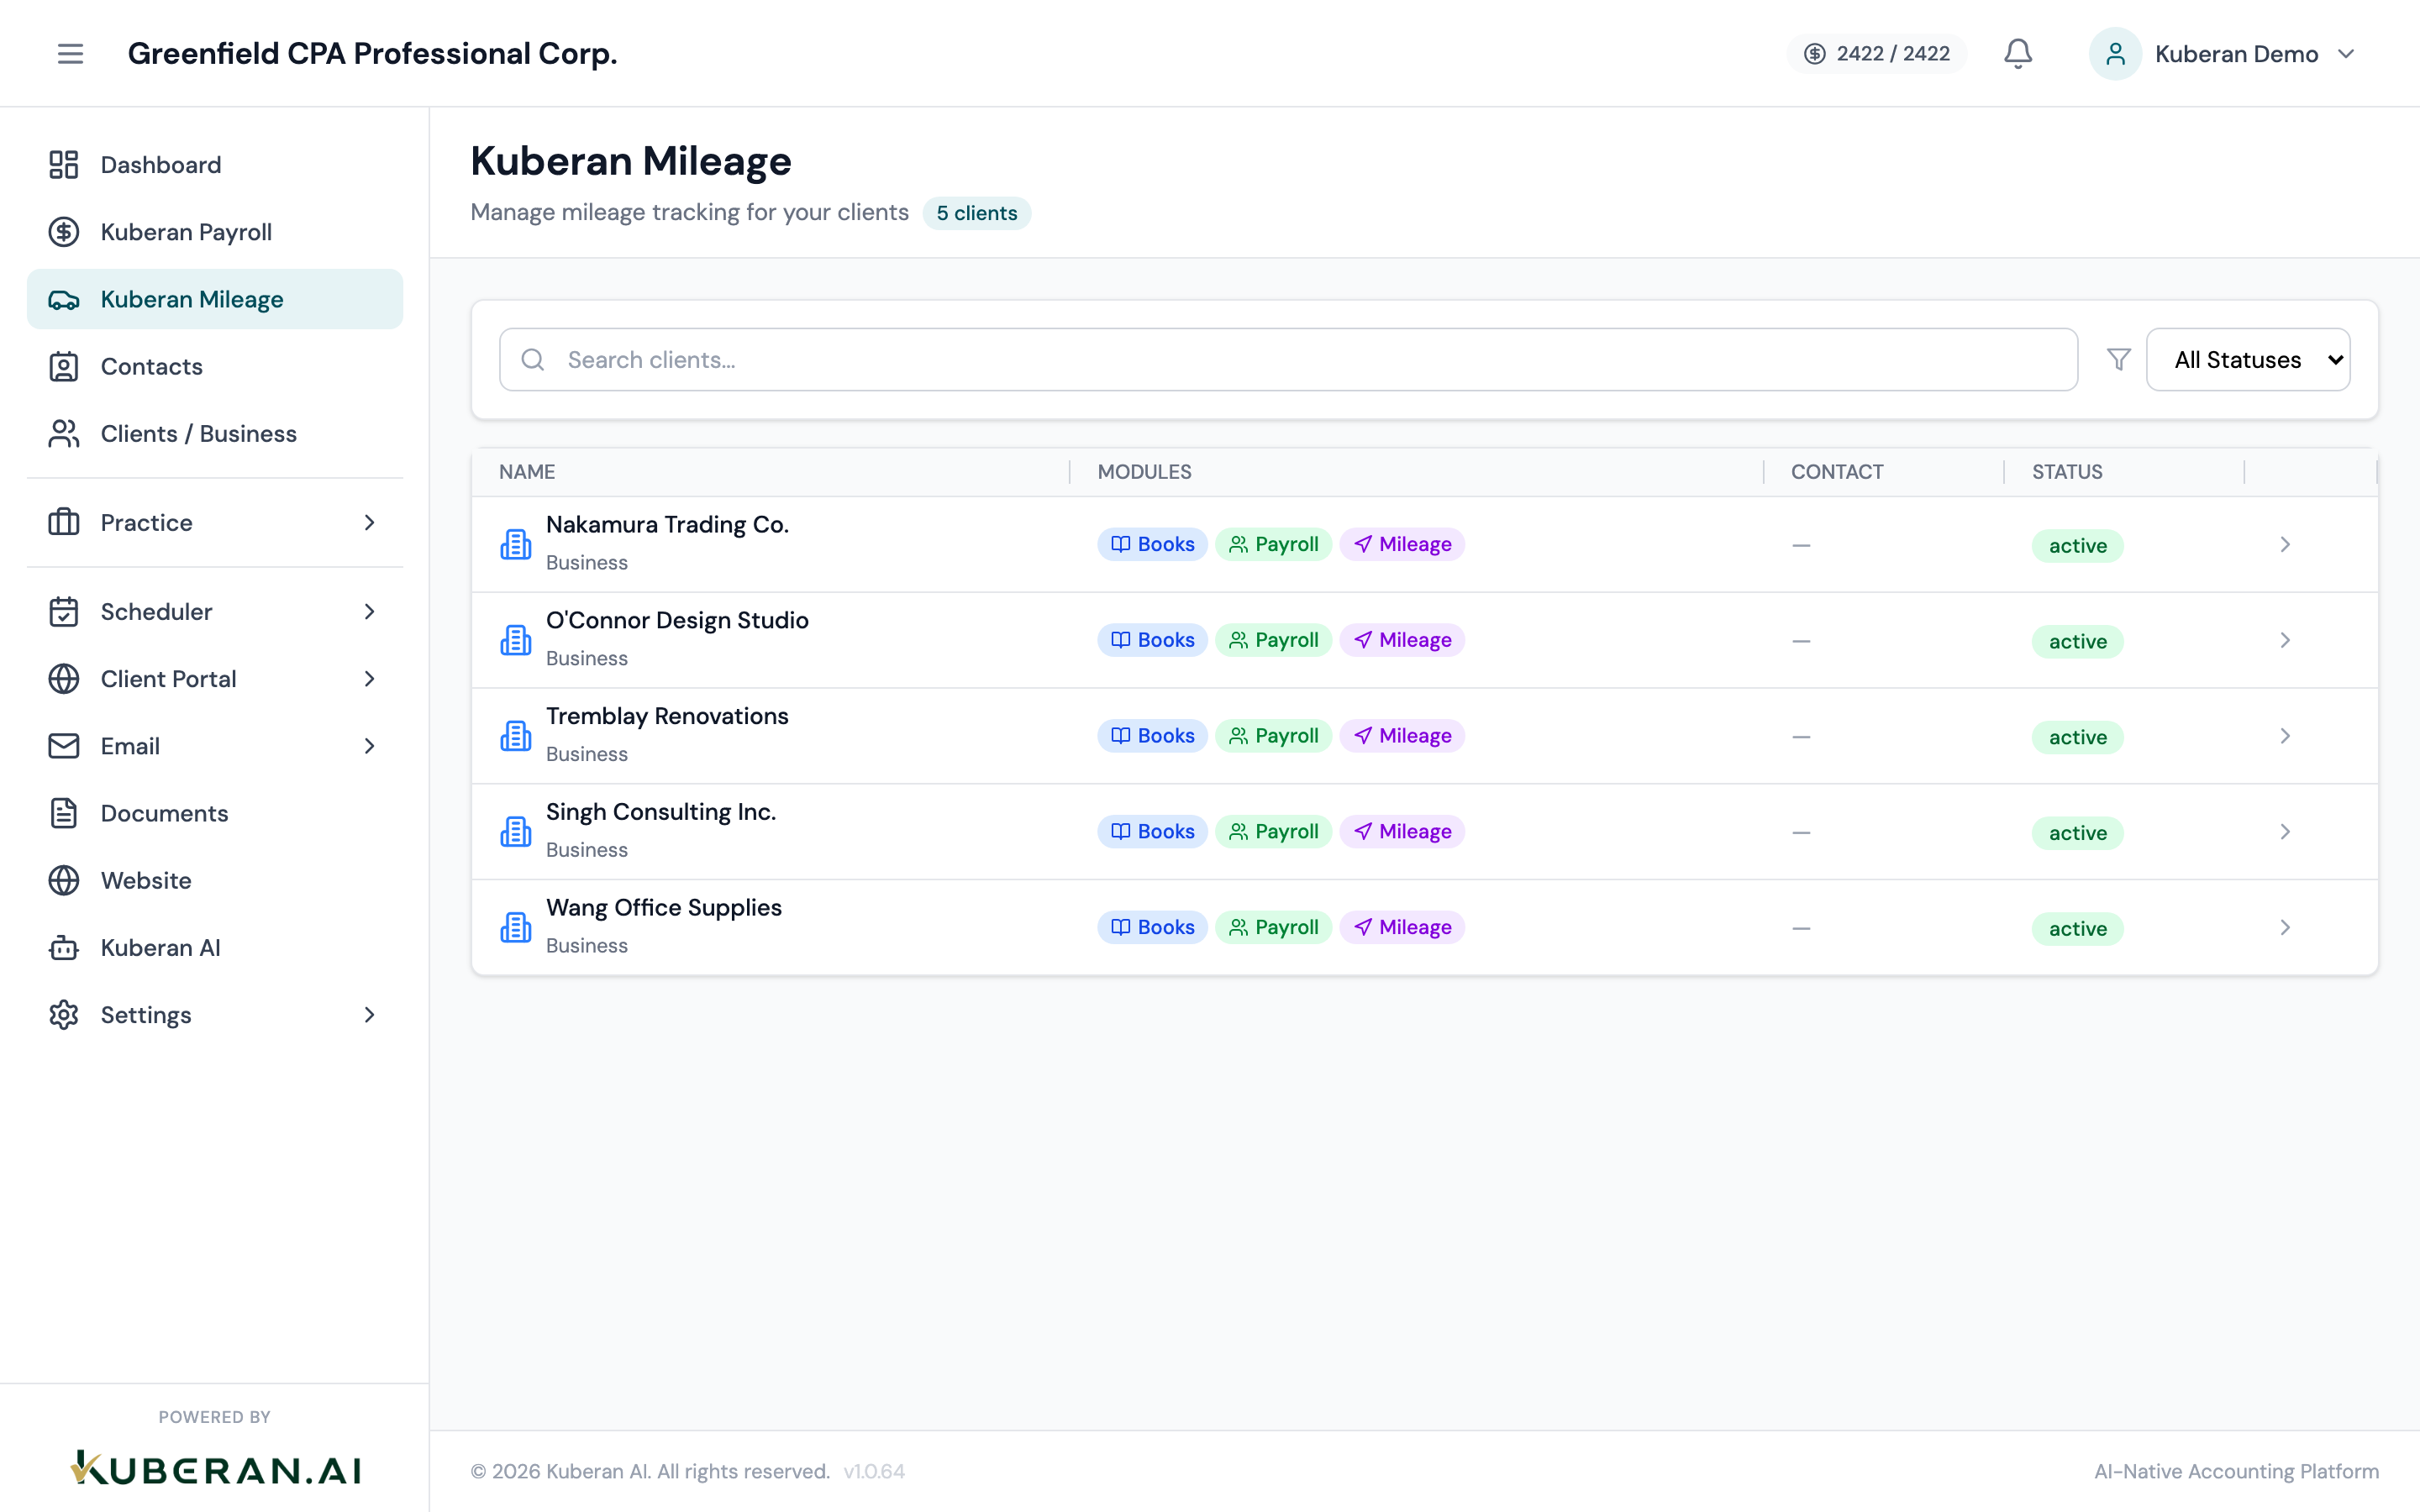2420x1512 pixels.
Task: Click Payroll tag for O'Connor Design Studio
Action: (x=1273, y=640)
